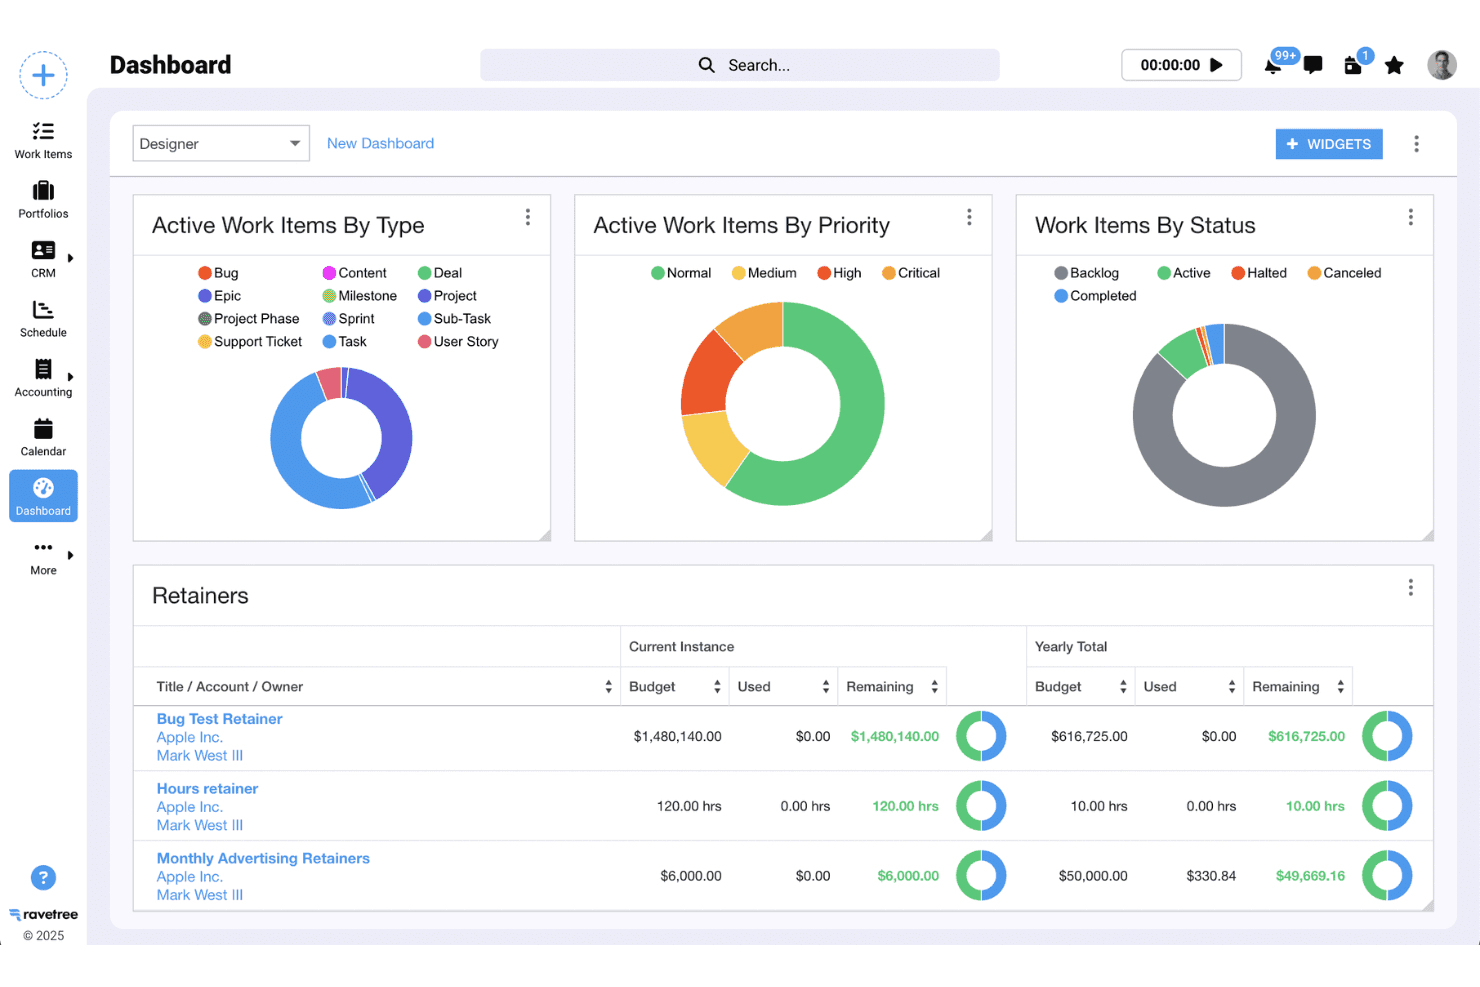Open Portfolios from the sidebar

pos(43,200)
